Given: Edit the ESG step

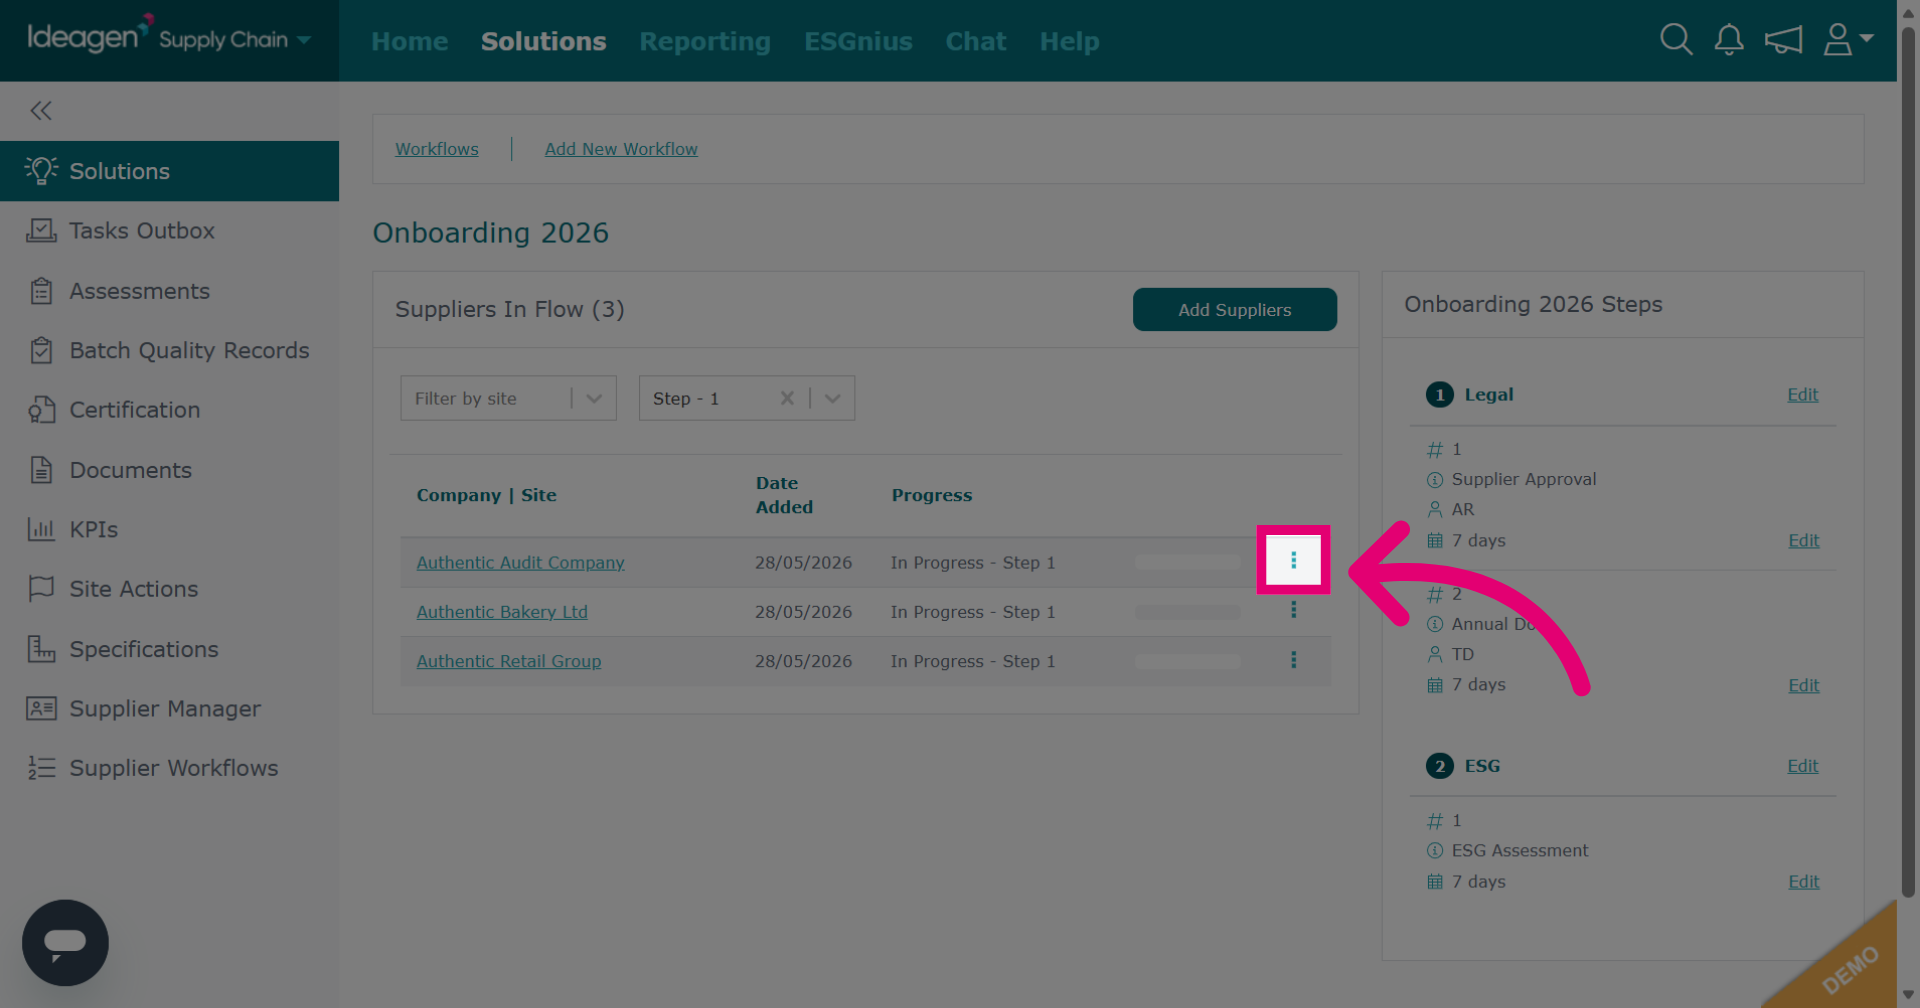Looking at the screenshot, I should pos(1802,766).
